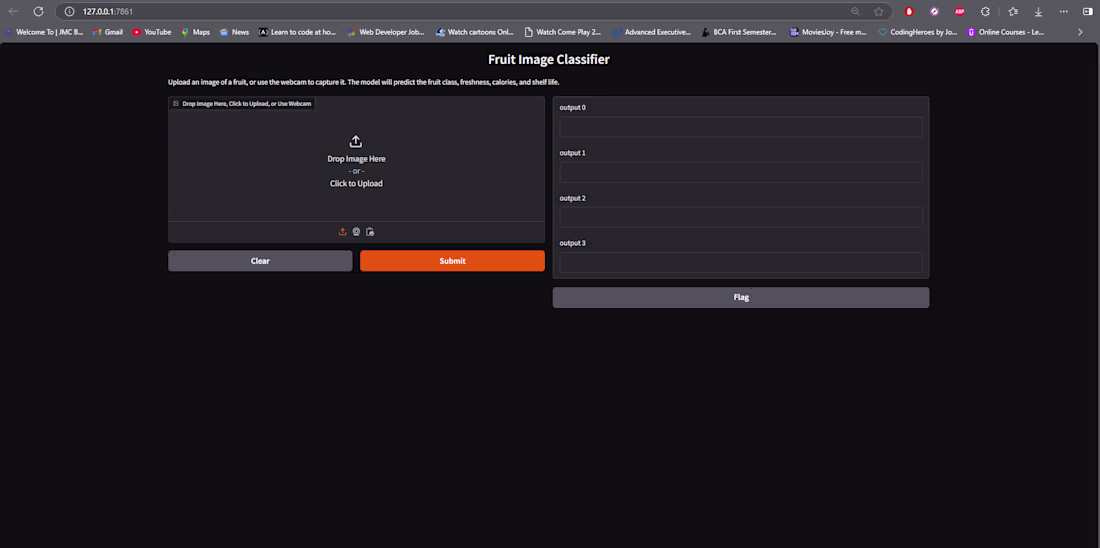Open the browser three-dot menu
This screenshot has height=548, width=1100.
(1064, 11)
